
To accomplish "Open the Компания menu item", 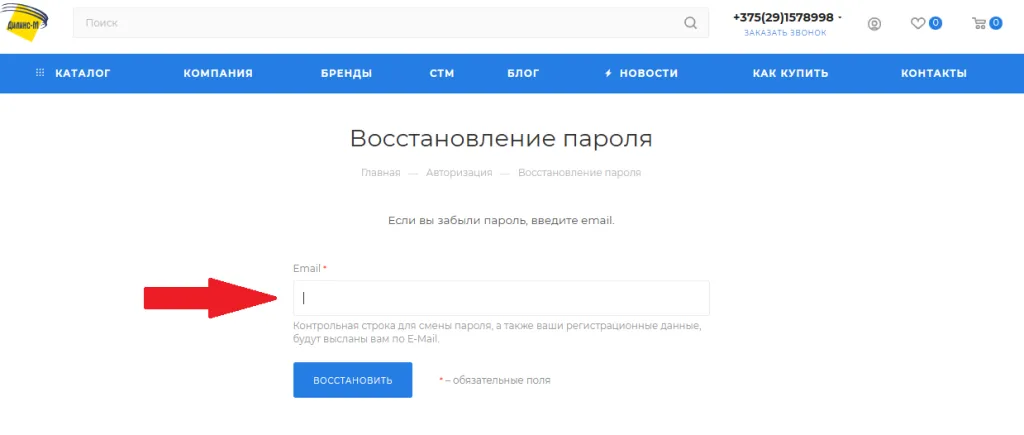I will pos(218,73).
